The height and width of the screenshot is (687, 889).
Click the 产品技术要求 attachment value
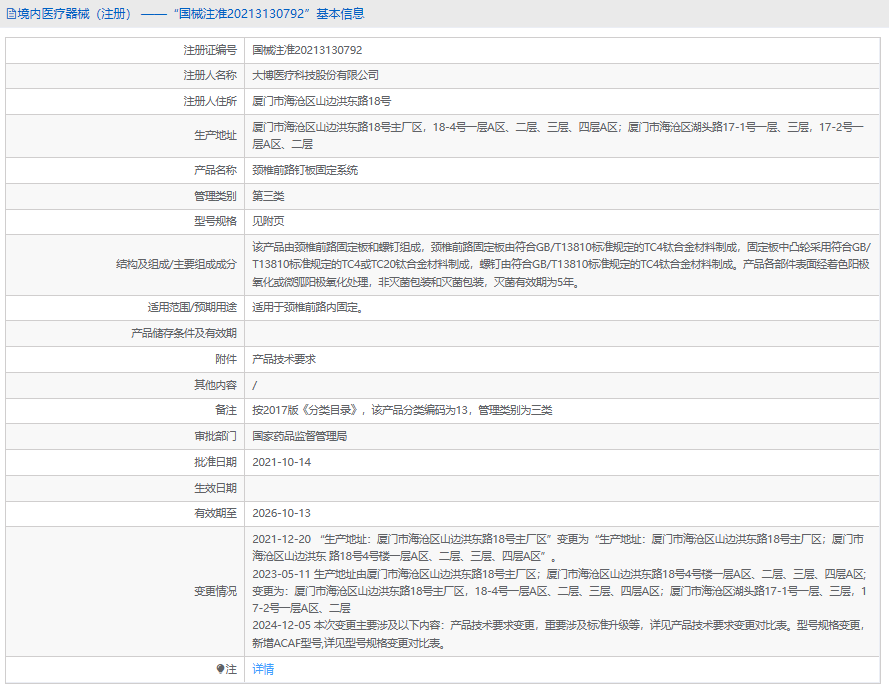point(284,358)
